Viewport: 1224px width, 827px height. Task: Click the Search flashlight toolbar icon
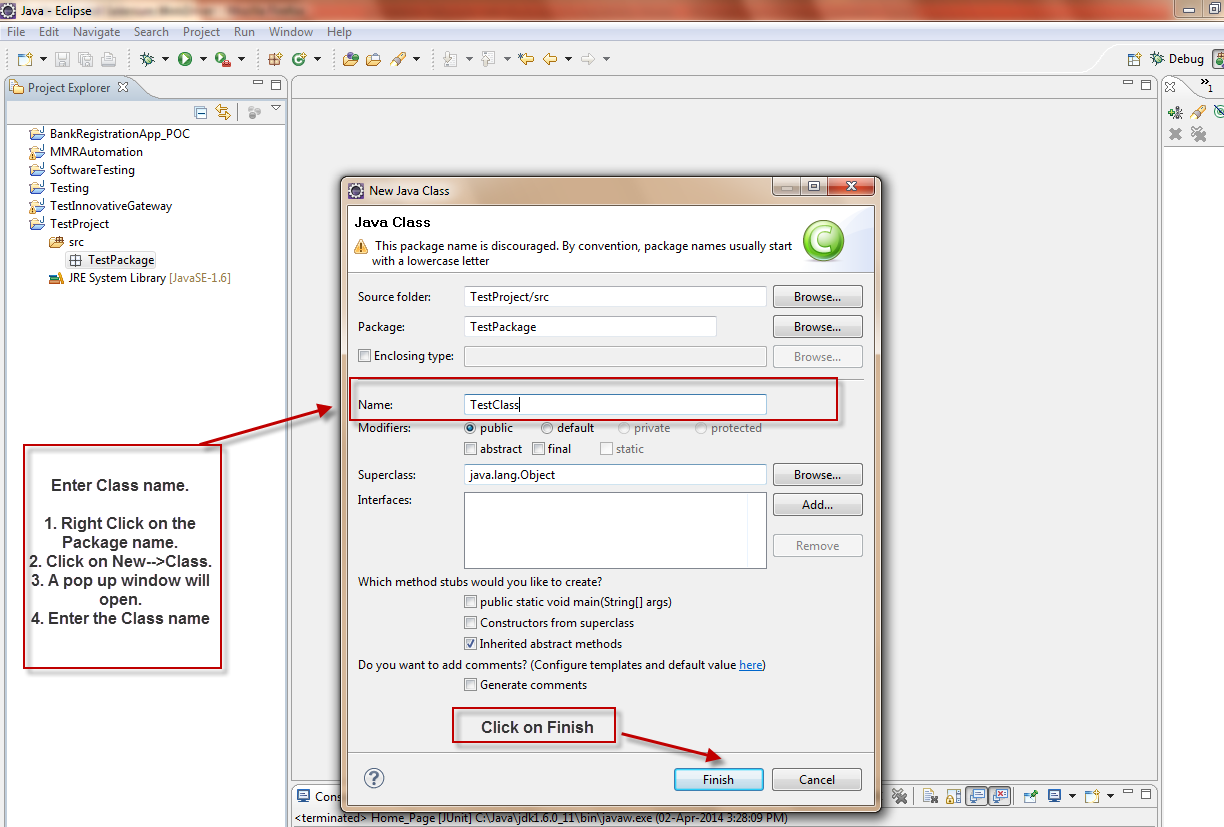[x=398, y=59]
